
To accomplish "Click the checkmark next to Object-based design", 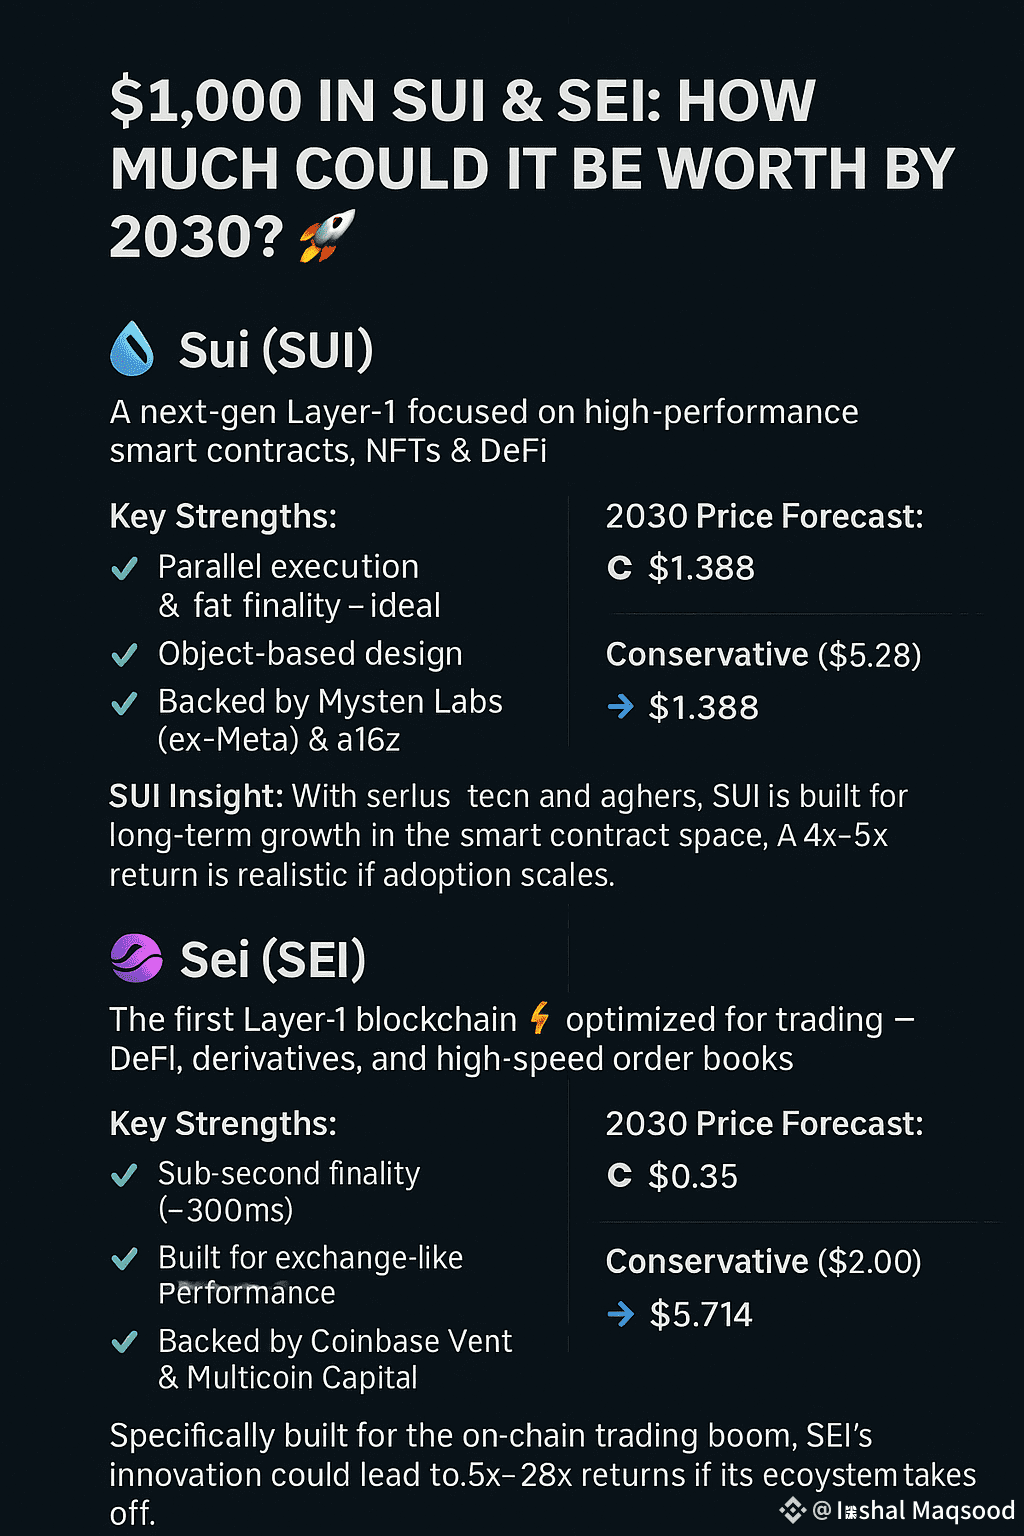I will 124,655.
